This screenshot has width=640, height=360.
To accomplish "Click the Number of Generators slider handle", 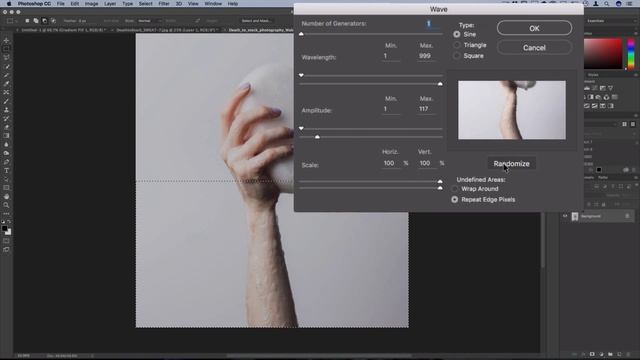I will [301, 34].
